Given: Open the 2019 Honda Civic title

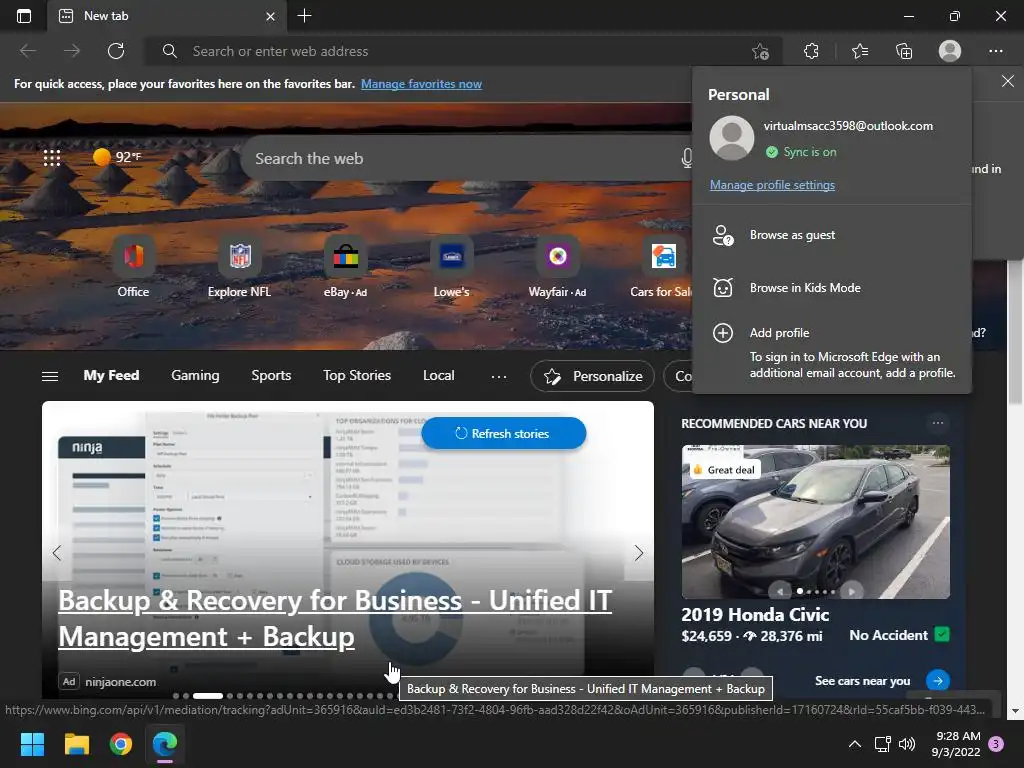Looking at the screenshot, I should 755,615.
